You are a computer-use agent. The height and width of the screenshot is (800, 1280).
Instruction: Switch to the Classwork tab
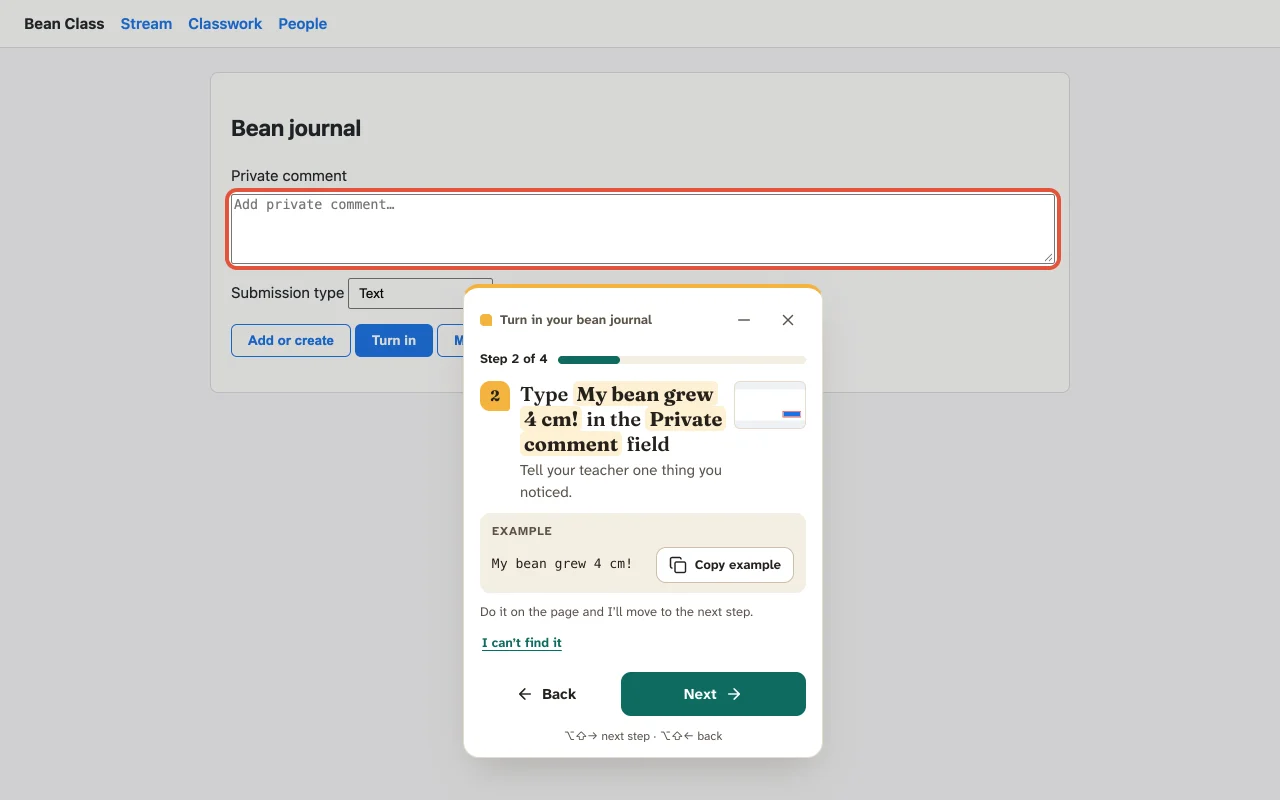point(225,24)
